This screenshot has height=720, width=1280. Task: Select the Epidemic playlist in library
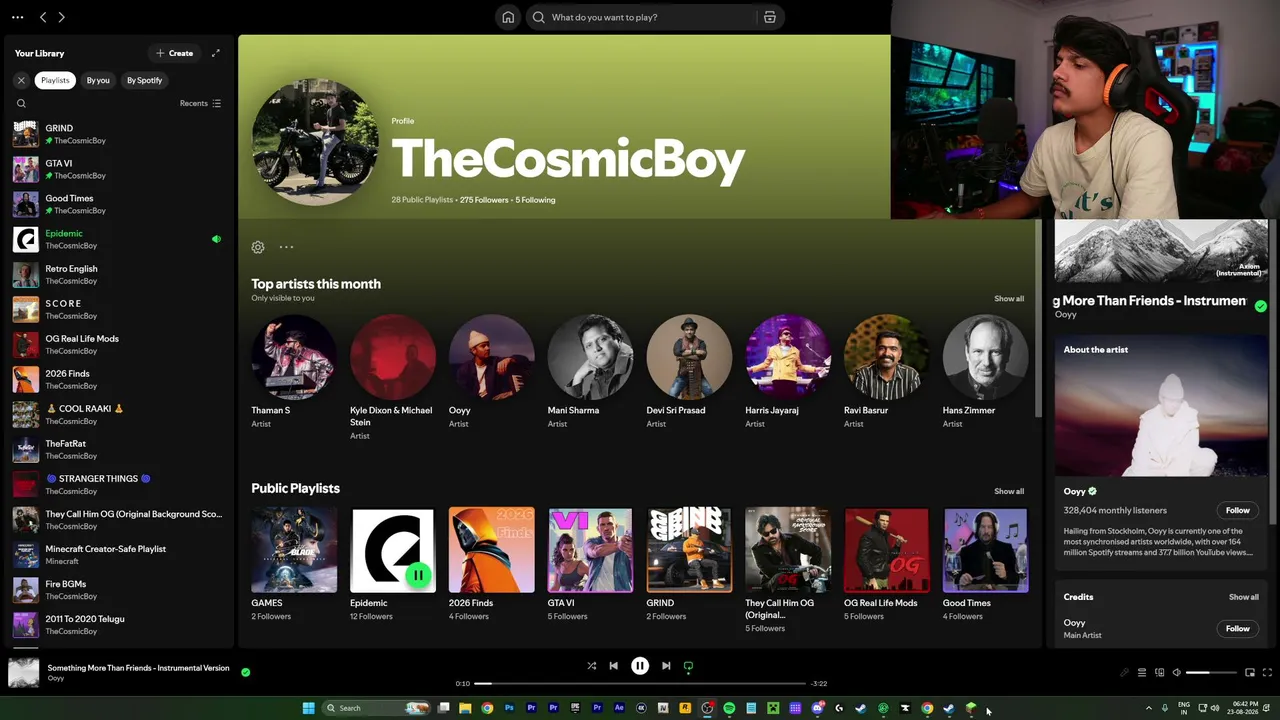[118, 239]
